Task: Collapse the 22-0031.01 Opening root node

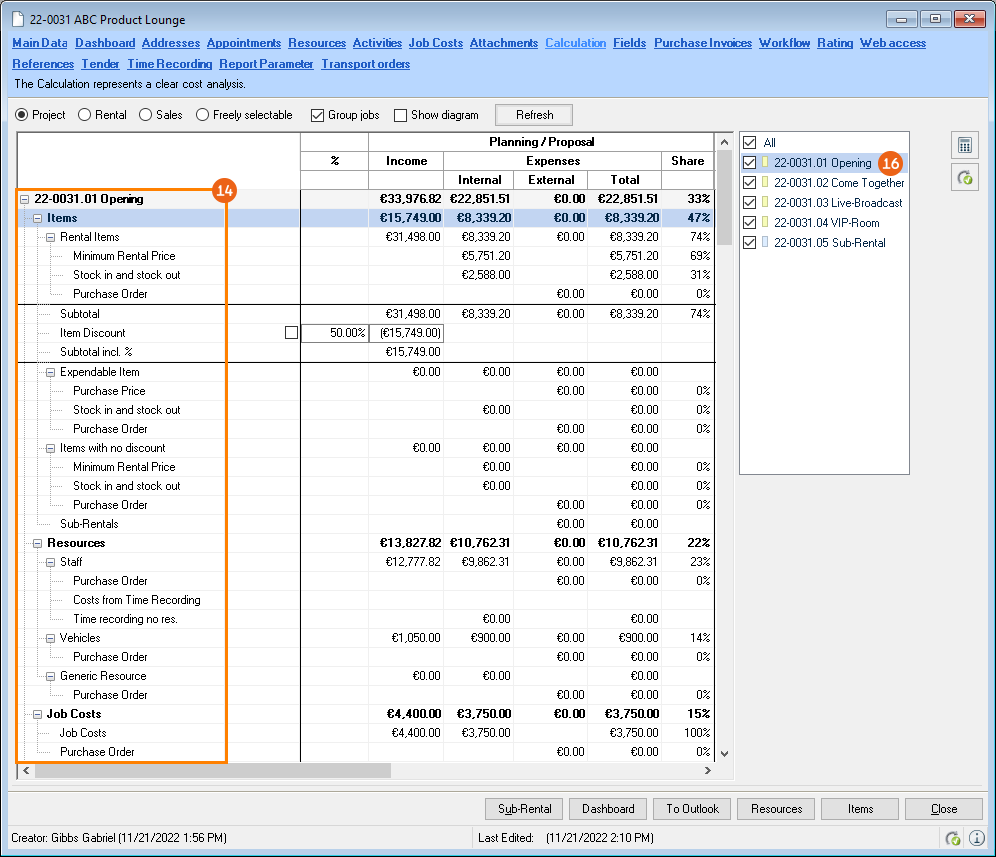Action: click(x=25, y=199)
